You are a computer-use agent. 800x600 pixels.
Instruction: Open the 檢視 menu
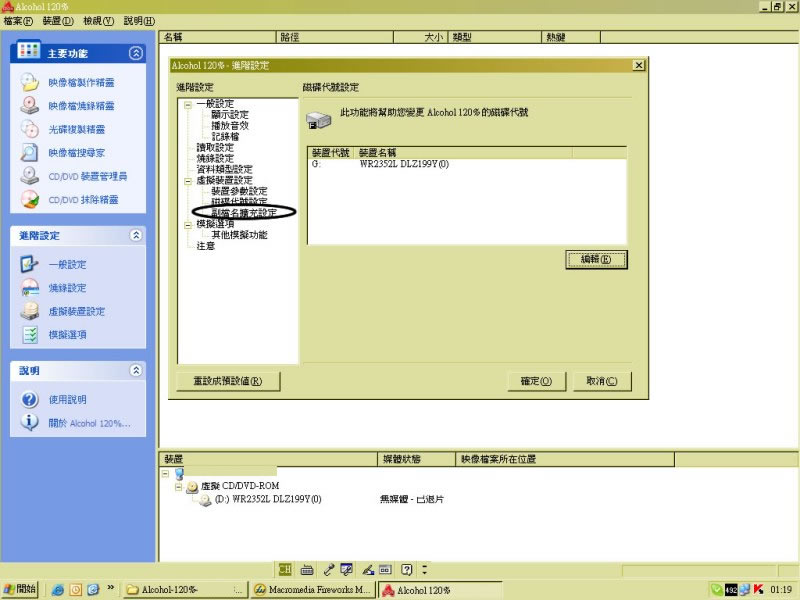tap(98, 21)
